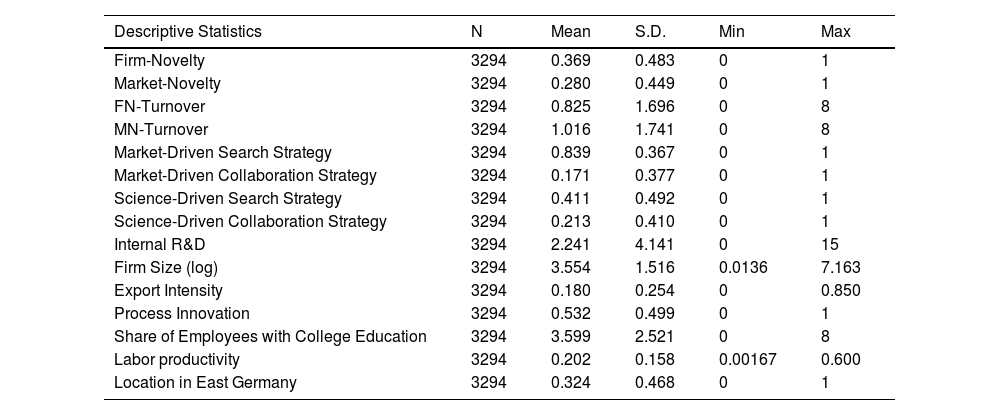Click the Mean column header
1000x415 pixels.
pyautogui.click(x=571, y=32)
